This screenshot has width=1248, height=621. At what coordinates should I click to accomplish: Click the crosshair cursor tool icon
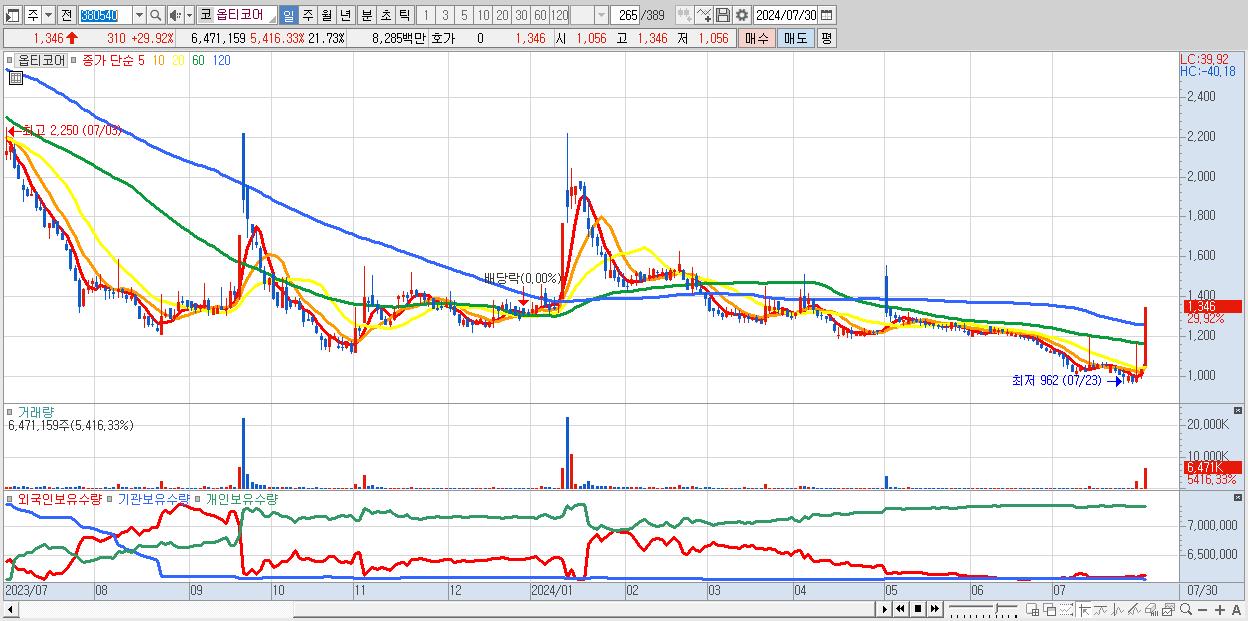[x=1083, y=609]
